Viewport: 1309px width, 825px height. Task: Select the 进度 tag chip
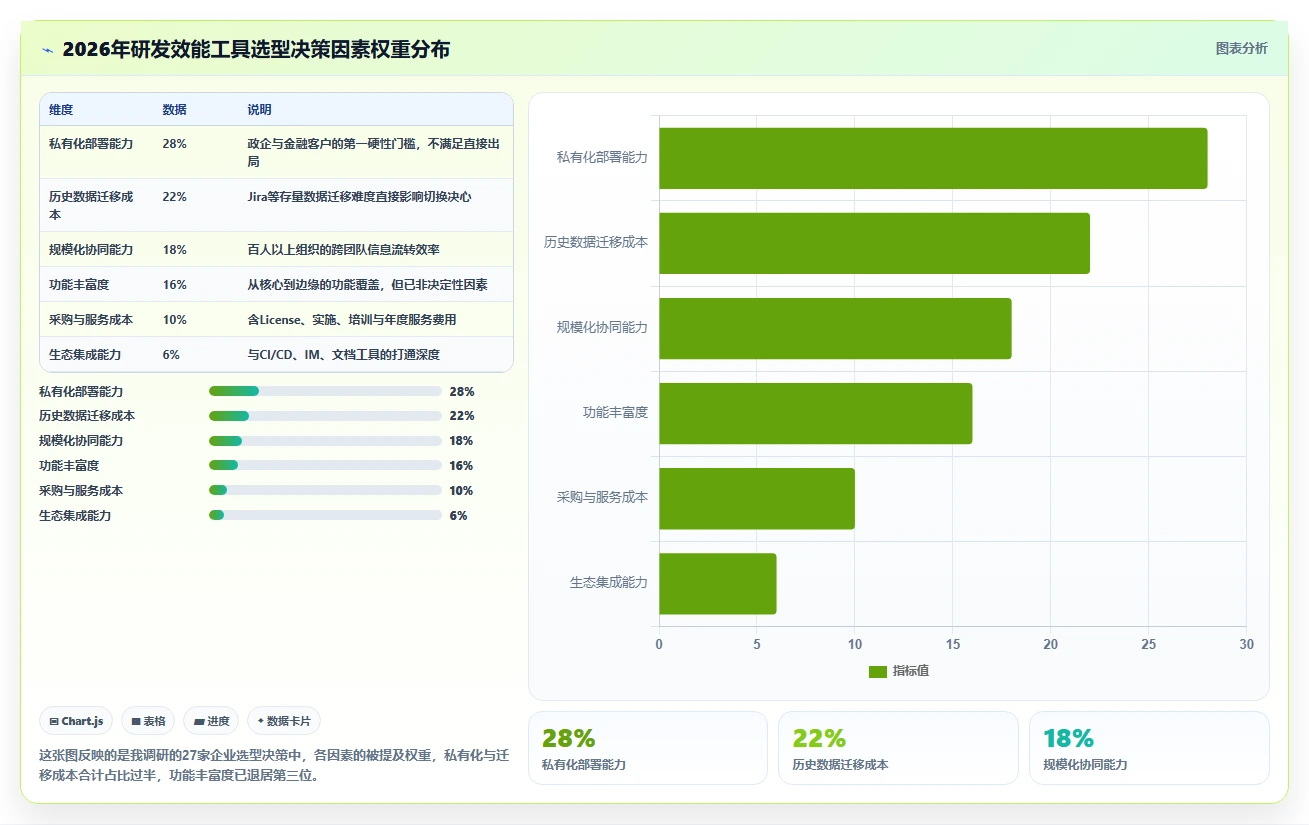coord(211,721)
